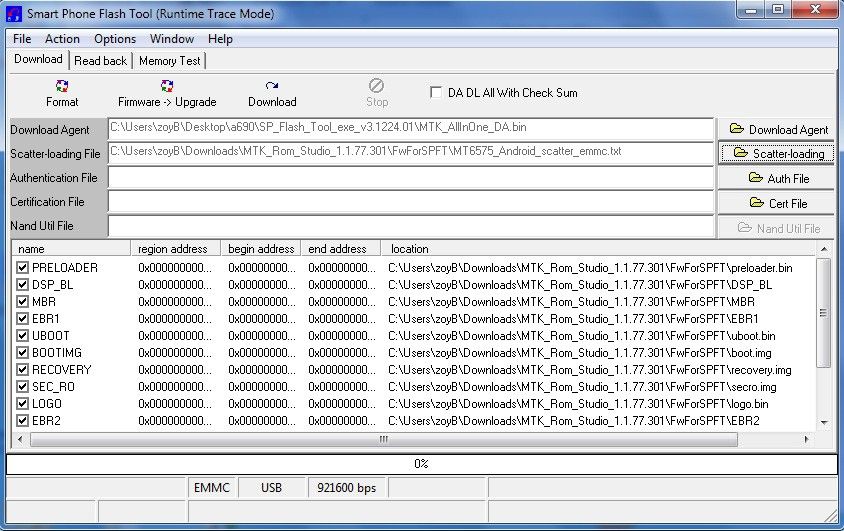Uncheck the UBOOT partition checkbox
The width and height of the screenshot is (844, 531).
(x=22, y=336)
